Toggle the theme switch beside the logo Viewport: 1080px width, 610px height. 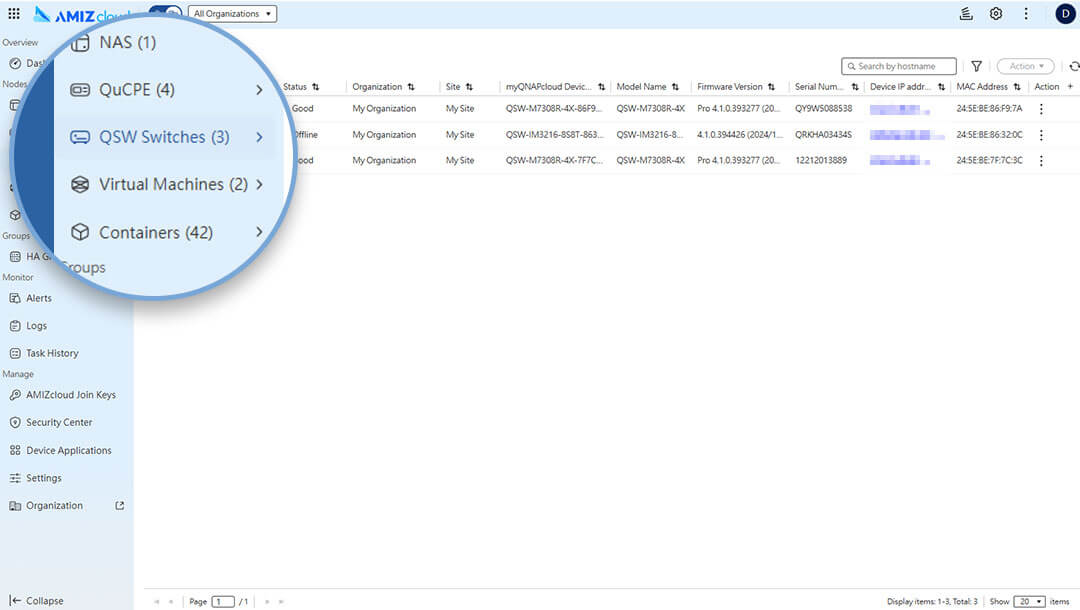pos(166,14)
